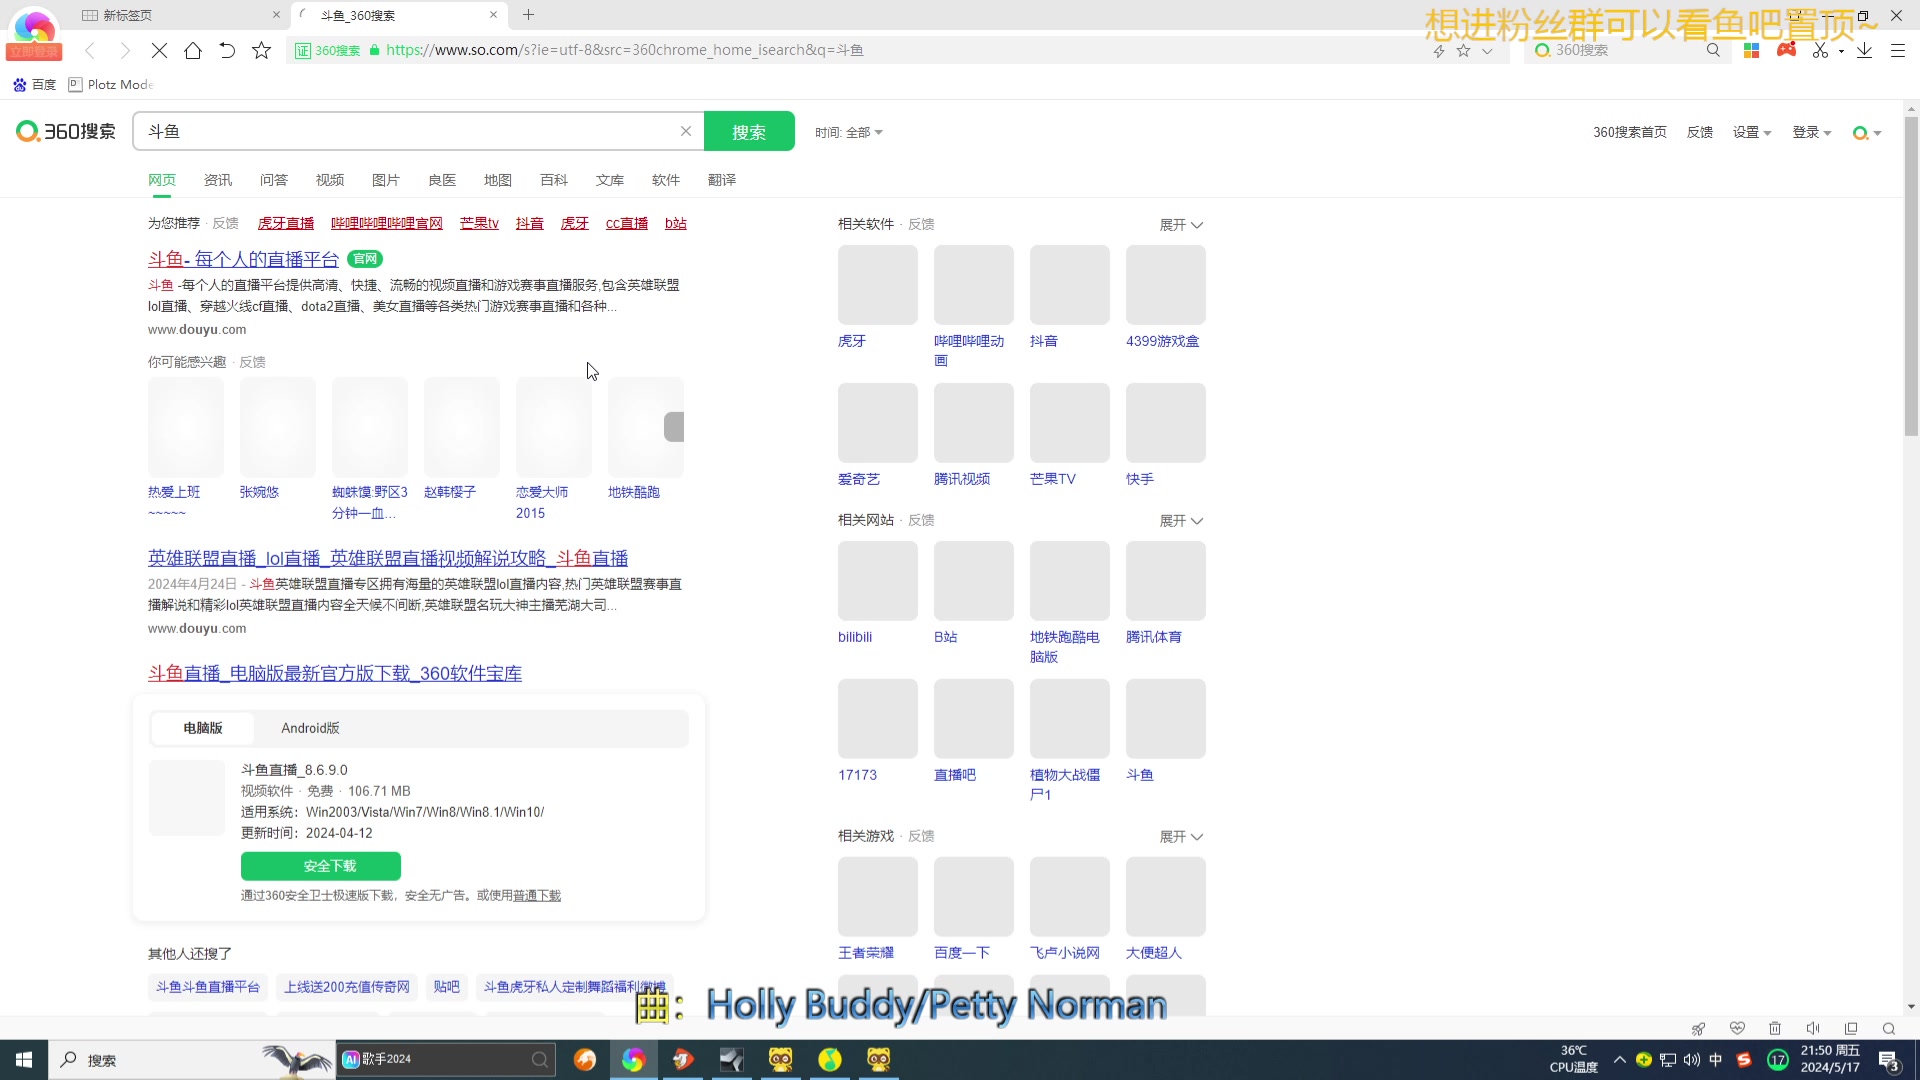
Task: Select the 图片 search tab
Action: pos(386,180)
